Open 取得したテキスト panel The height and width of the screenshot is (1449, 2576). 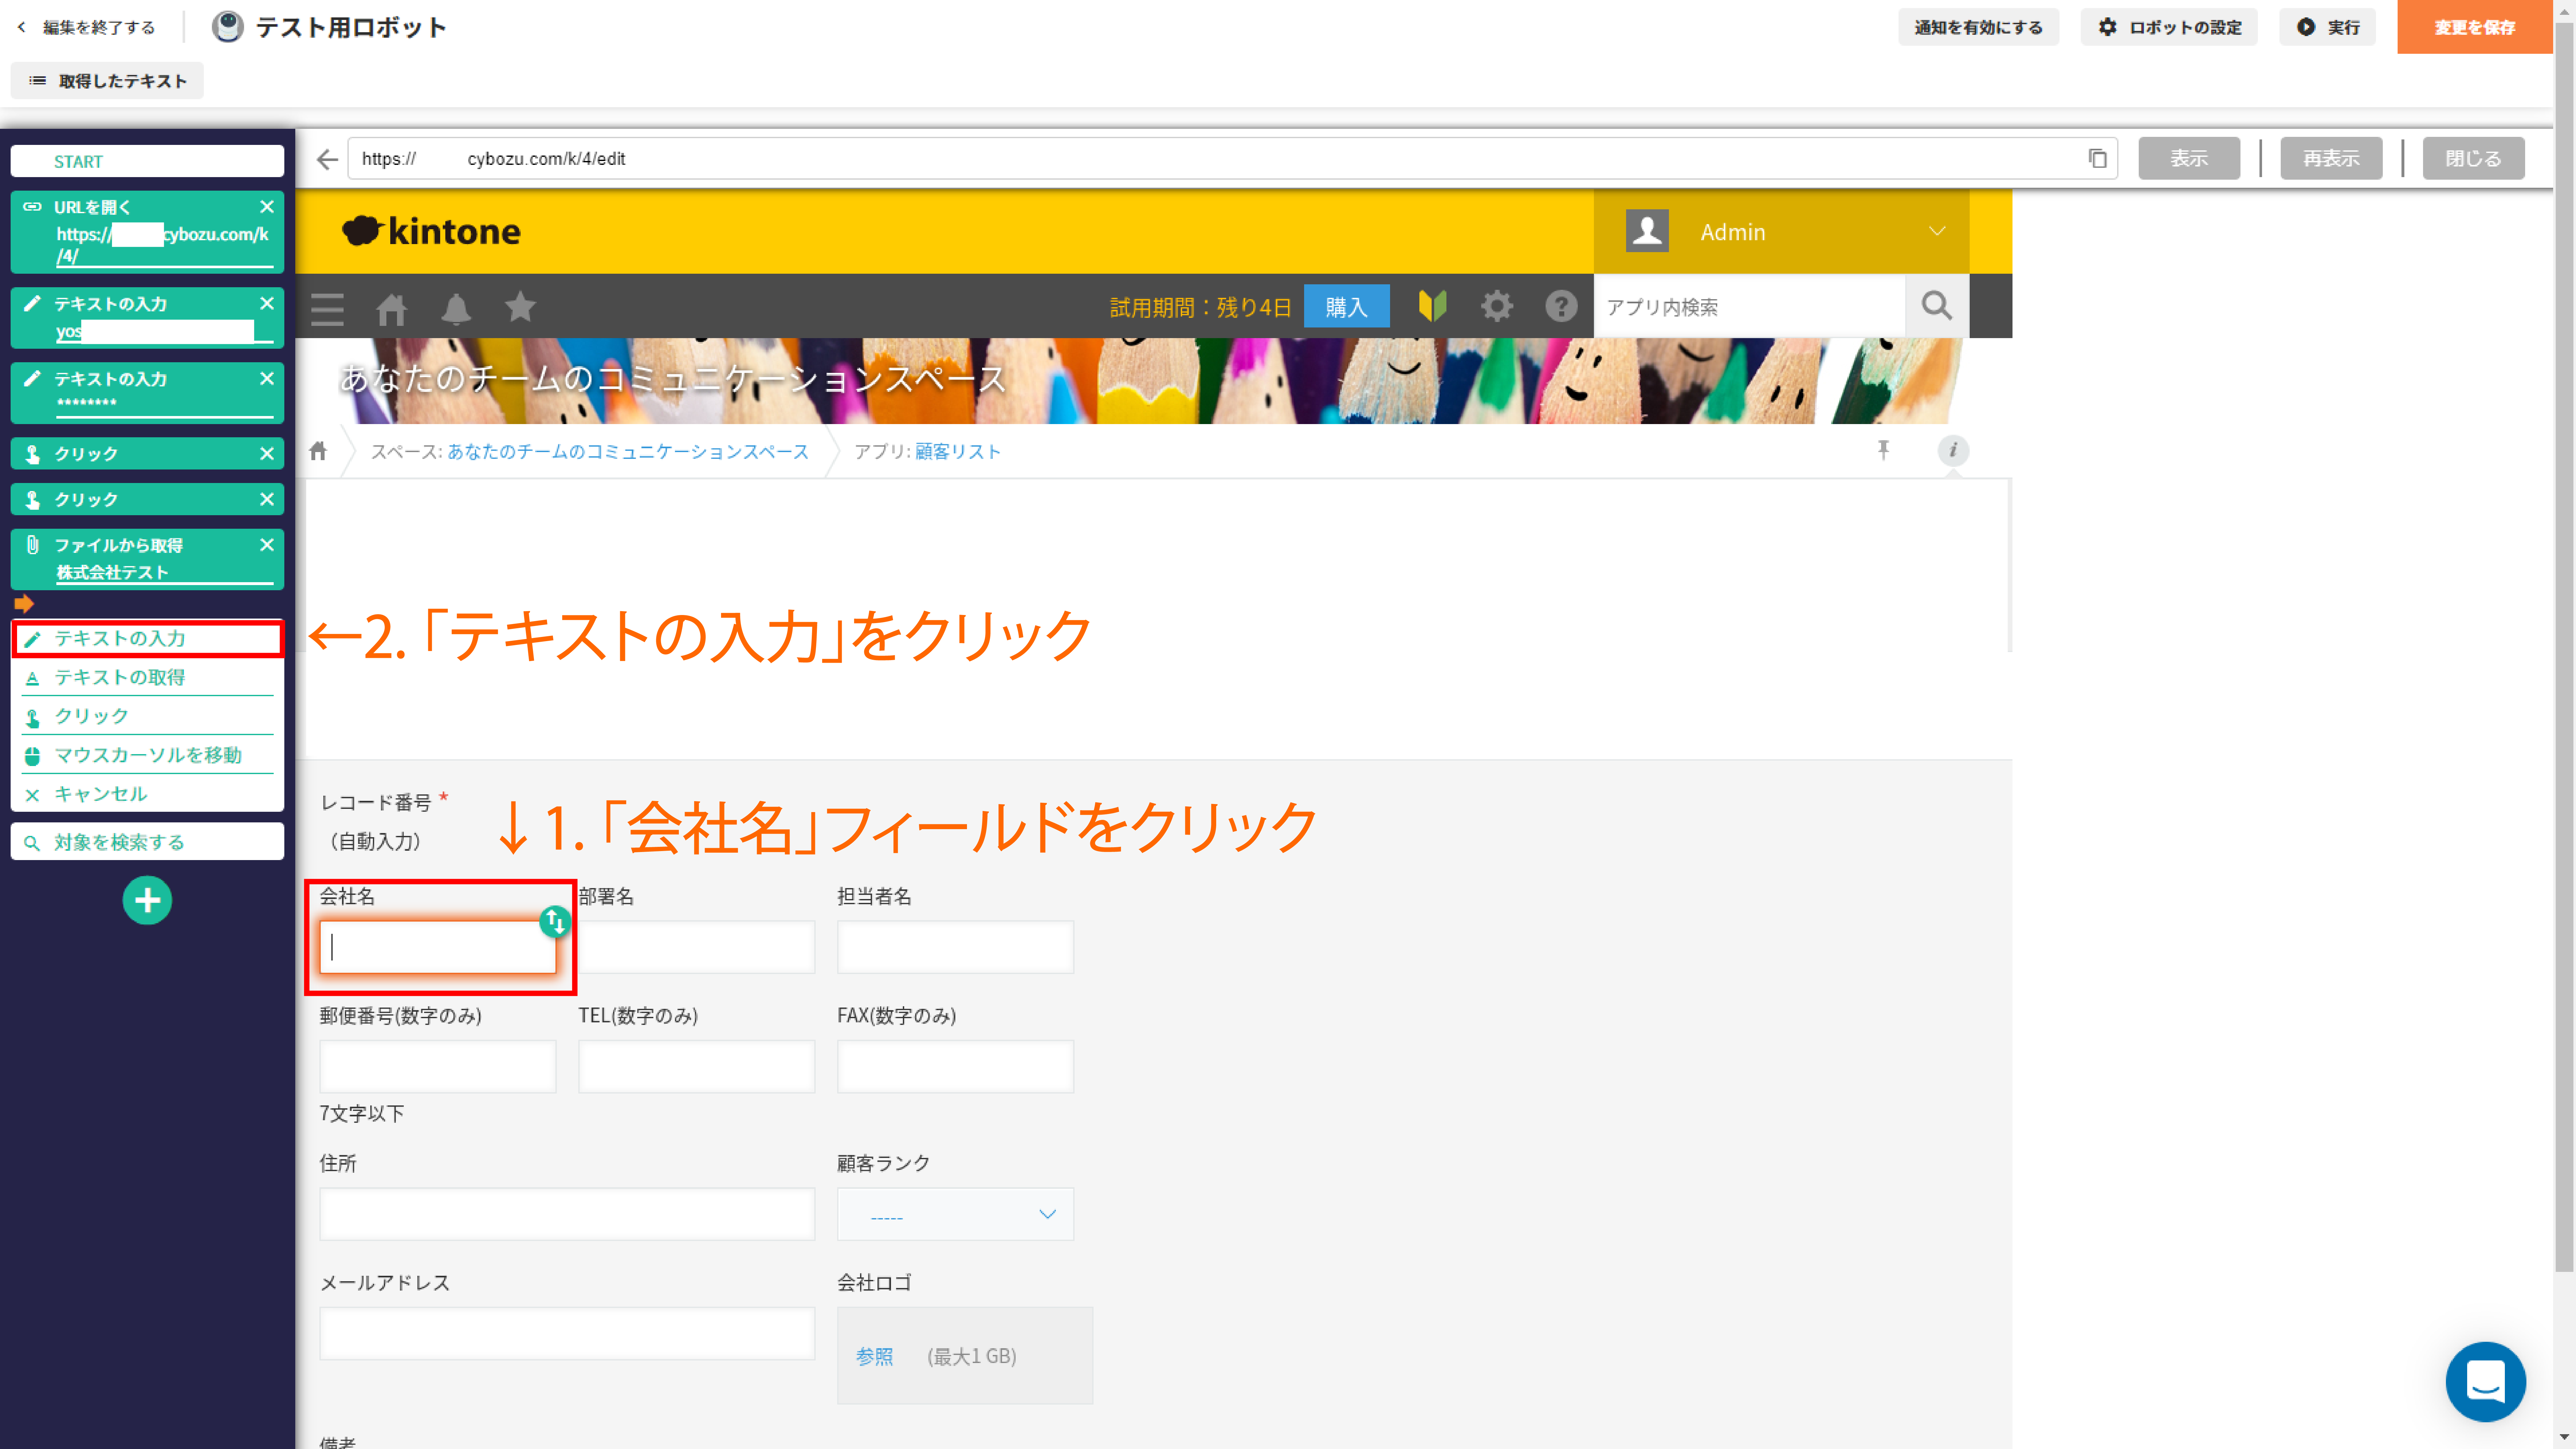(x=107, y=81)
